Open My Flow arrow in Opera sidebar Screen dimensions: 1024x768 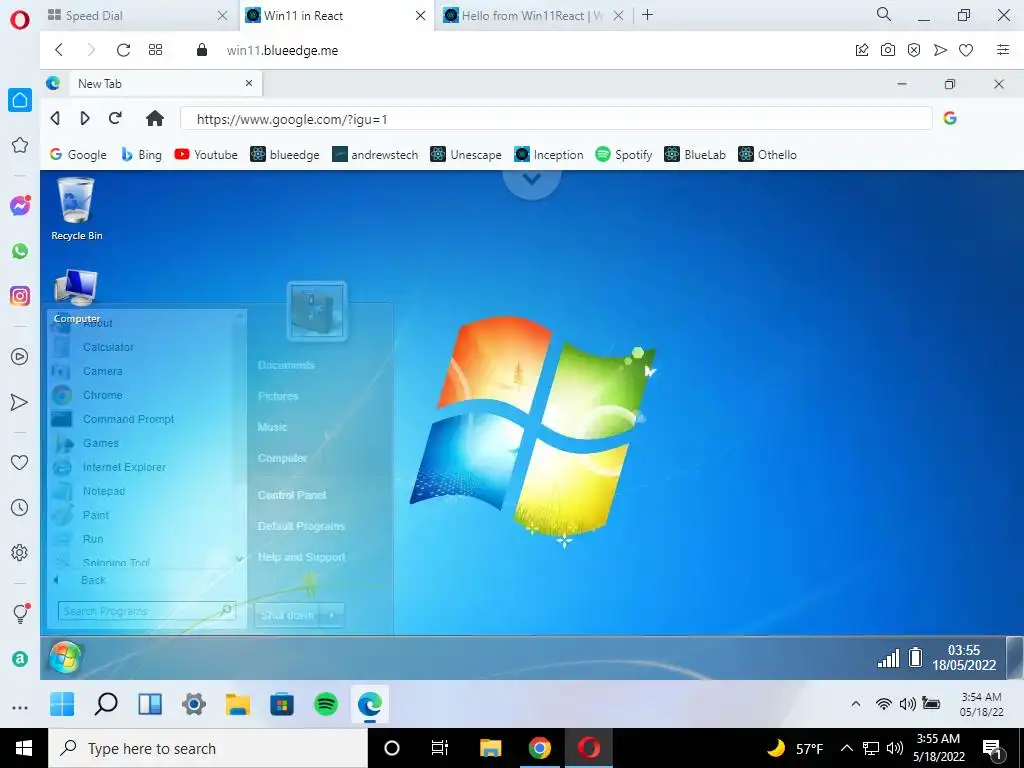pyautogui.click(x=20, y=402)
